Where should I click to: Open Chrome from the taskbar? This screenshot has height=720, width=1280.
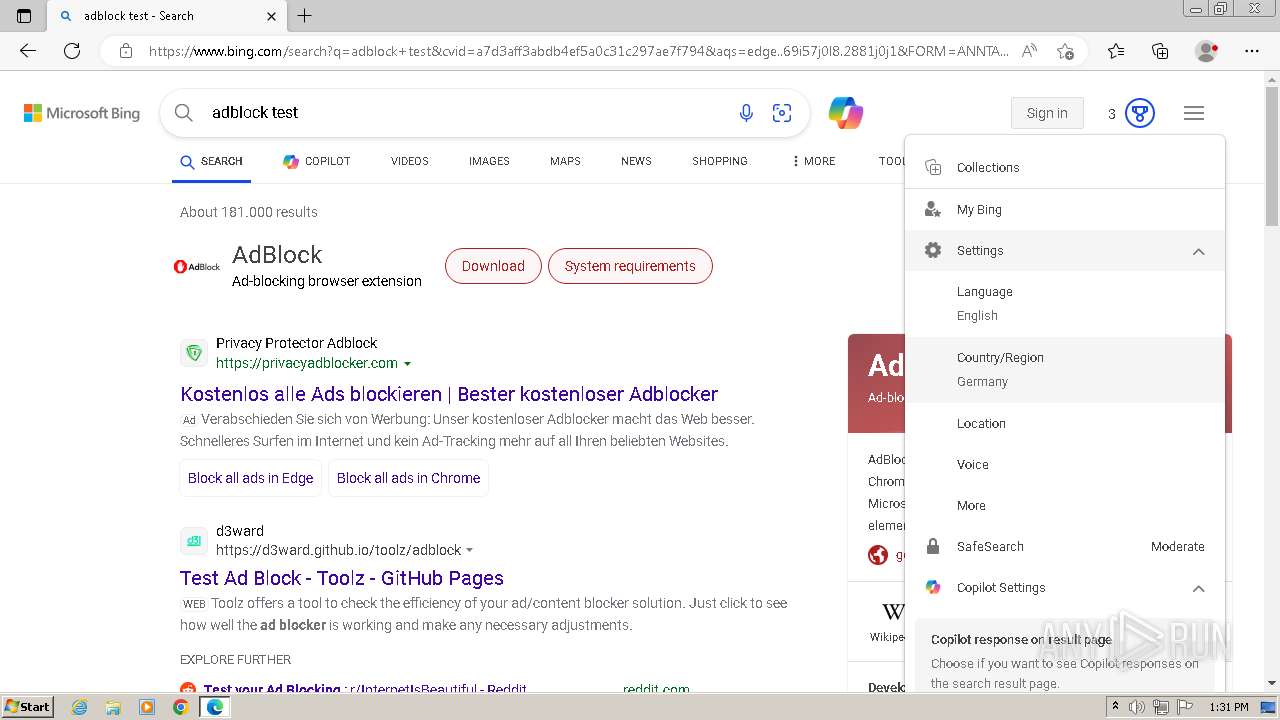pos(180,707)
